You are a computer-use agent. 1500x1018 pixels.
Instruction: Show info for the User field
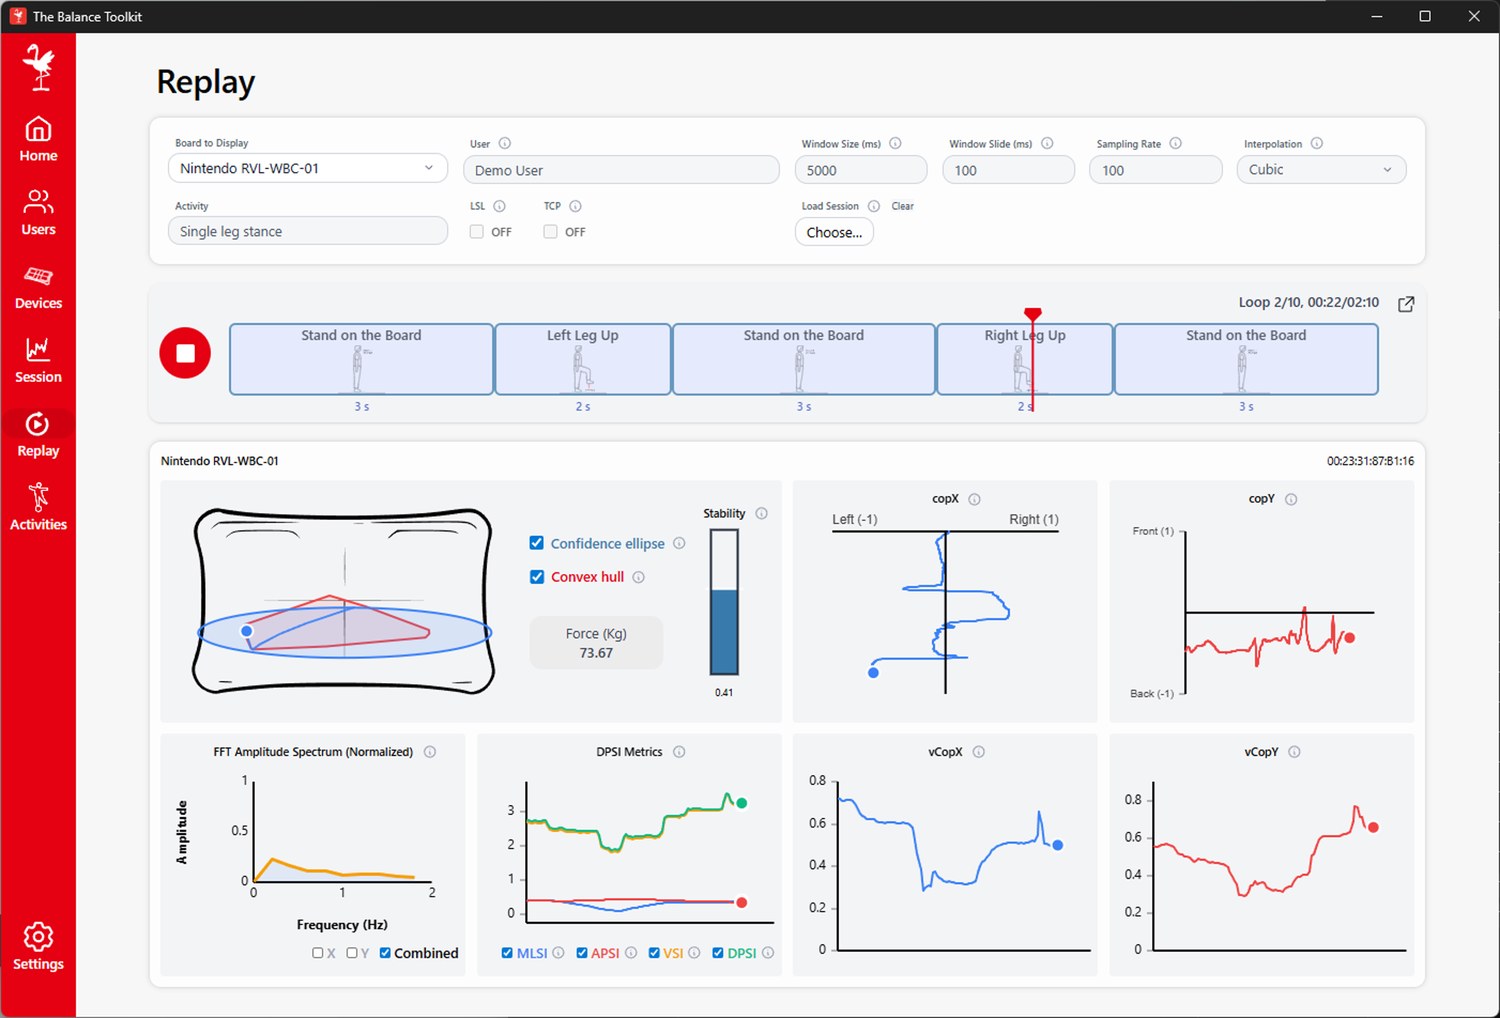[505, 143]
